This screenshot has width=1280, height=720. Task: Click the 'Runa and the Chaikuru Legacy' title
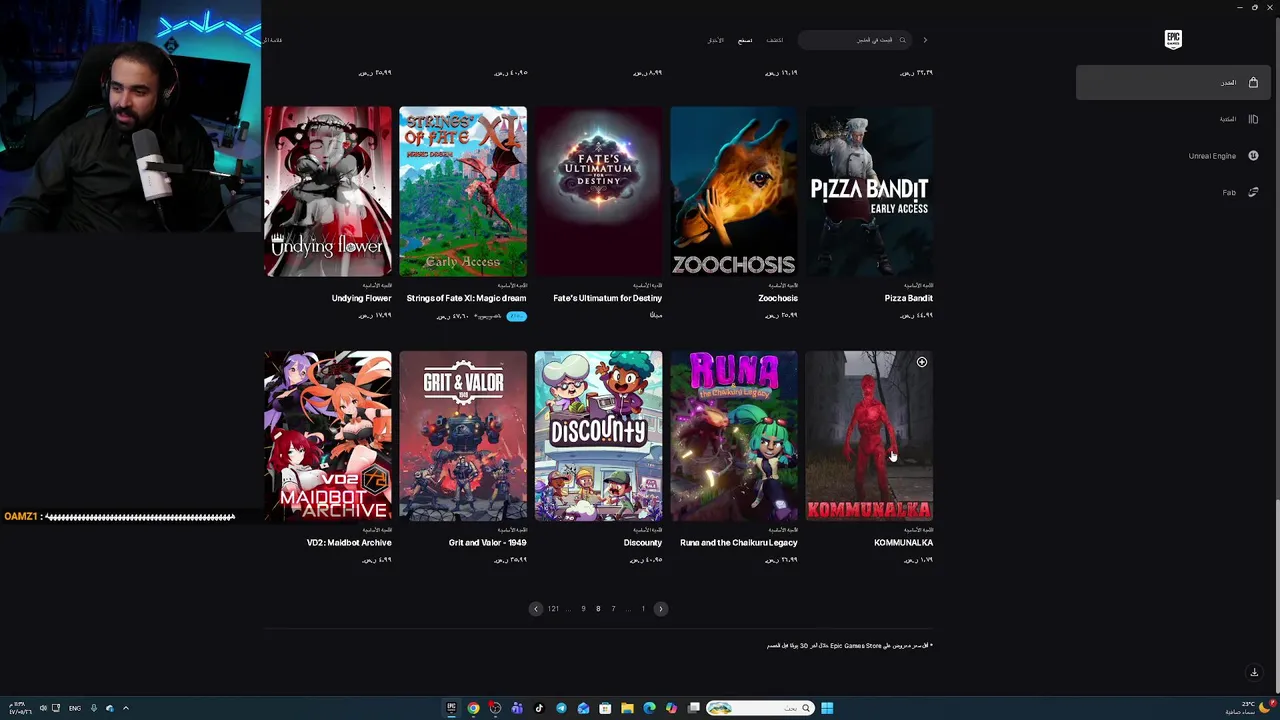coord(739,543)
